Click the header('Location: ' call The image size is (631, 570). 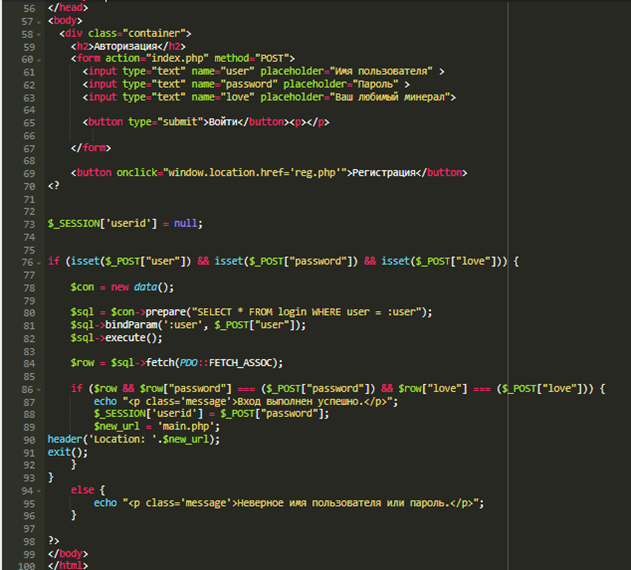[x=105, y=439]
